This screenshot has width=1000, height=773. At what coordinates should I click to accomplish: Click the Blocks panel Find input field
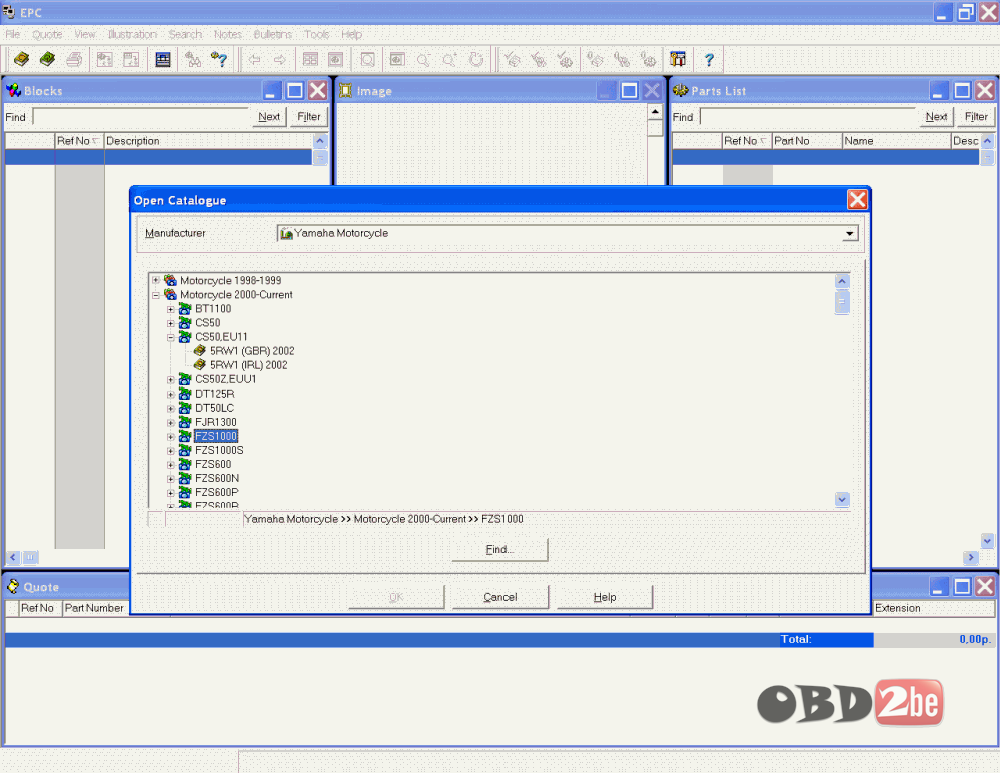pyautogui.click(x=141, y=117)
